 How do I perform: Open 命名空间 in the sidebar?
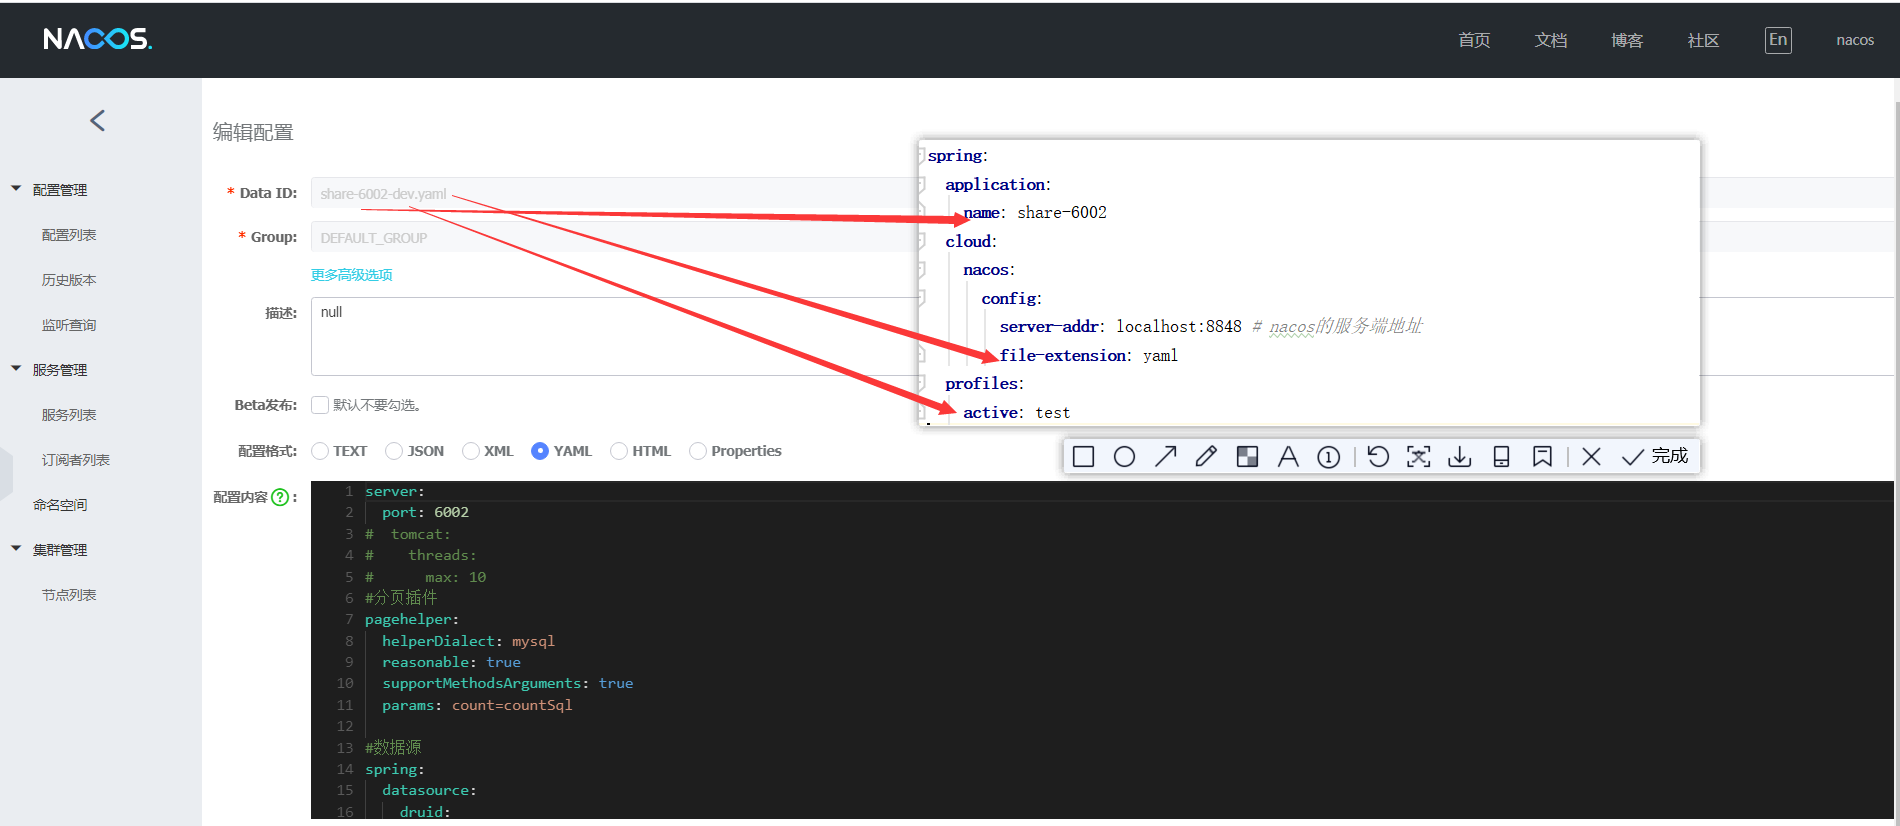60,505
